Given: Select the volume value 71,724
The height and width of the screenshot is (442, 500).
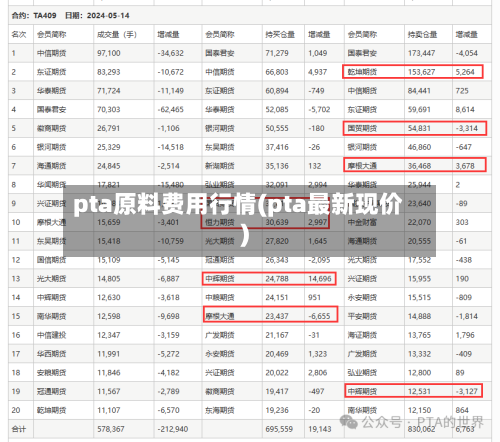Looking at the screenshot, I should point(109,91).
